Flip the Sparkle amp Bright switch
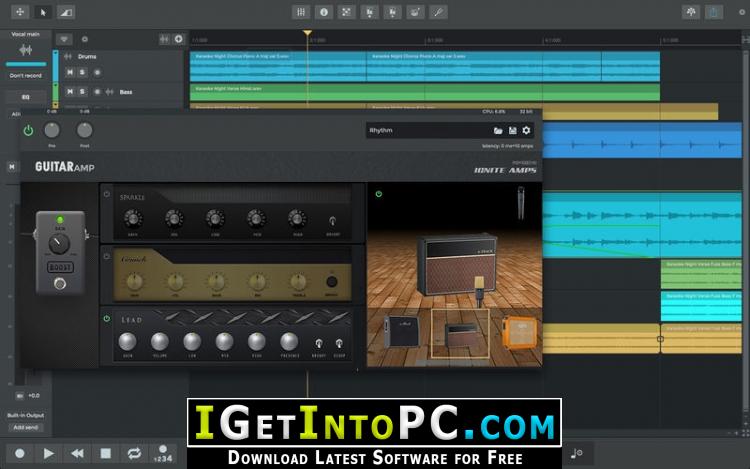Viewport: 750px width, 469px height. (332, 221)
